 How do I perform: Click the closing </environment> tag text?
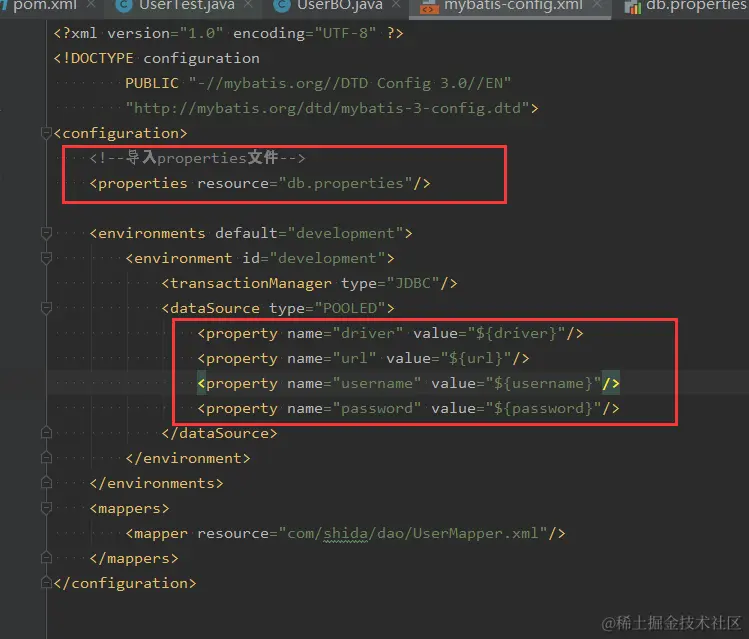tap(188, 458)
